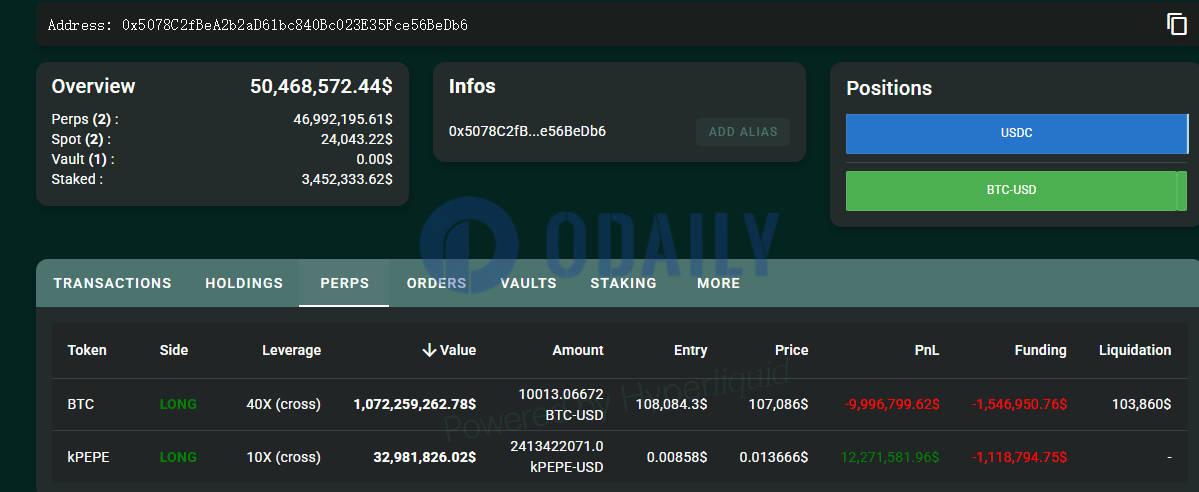The height and width of the screenshot is (492, 1199).
Task: Switch to the STAKING tab
Action: (623, 283)
